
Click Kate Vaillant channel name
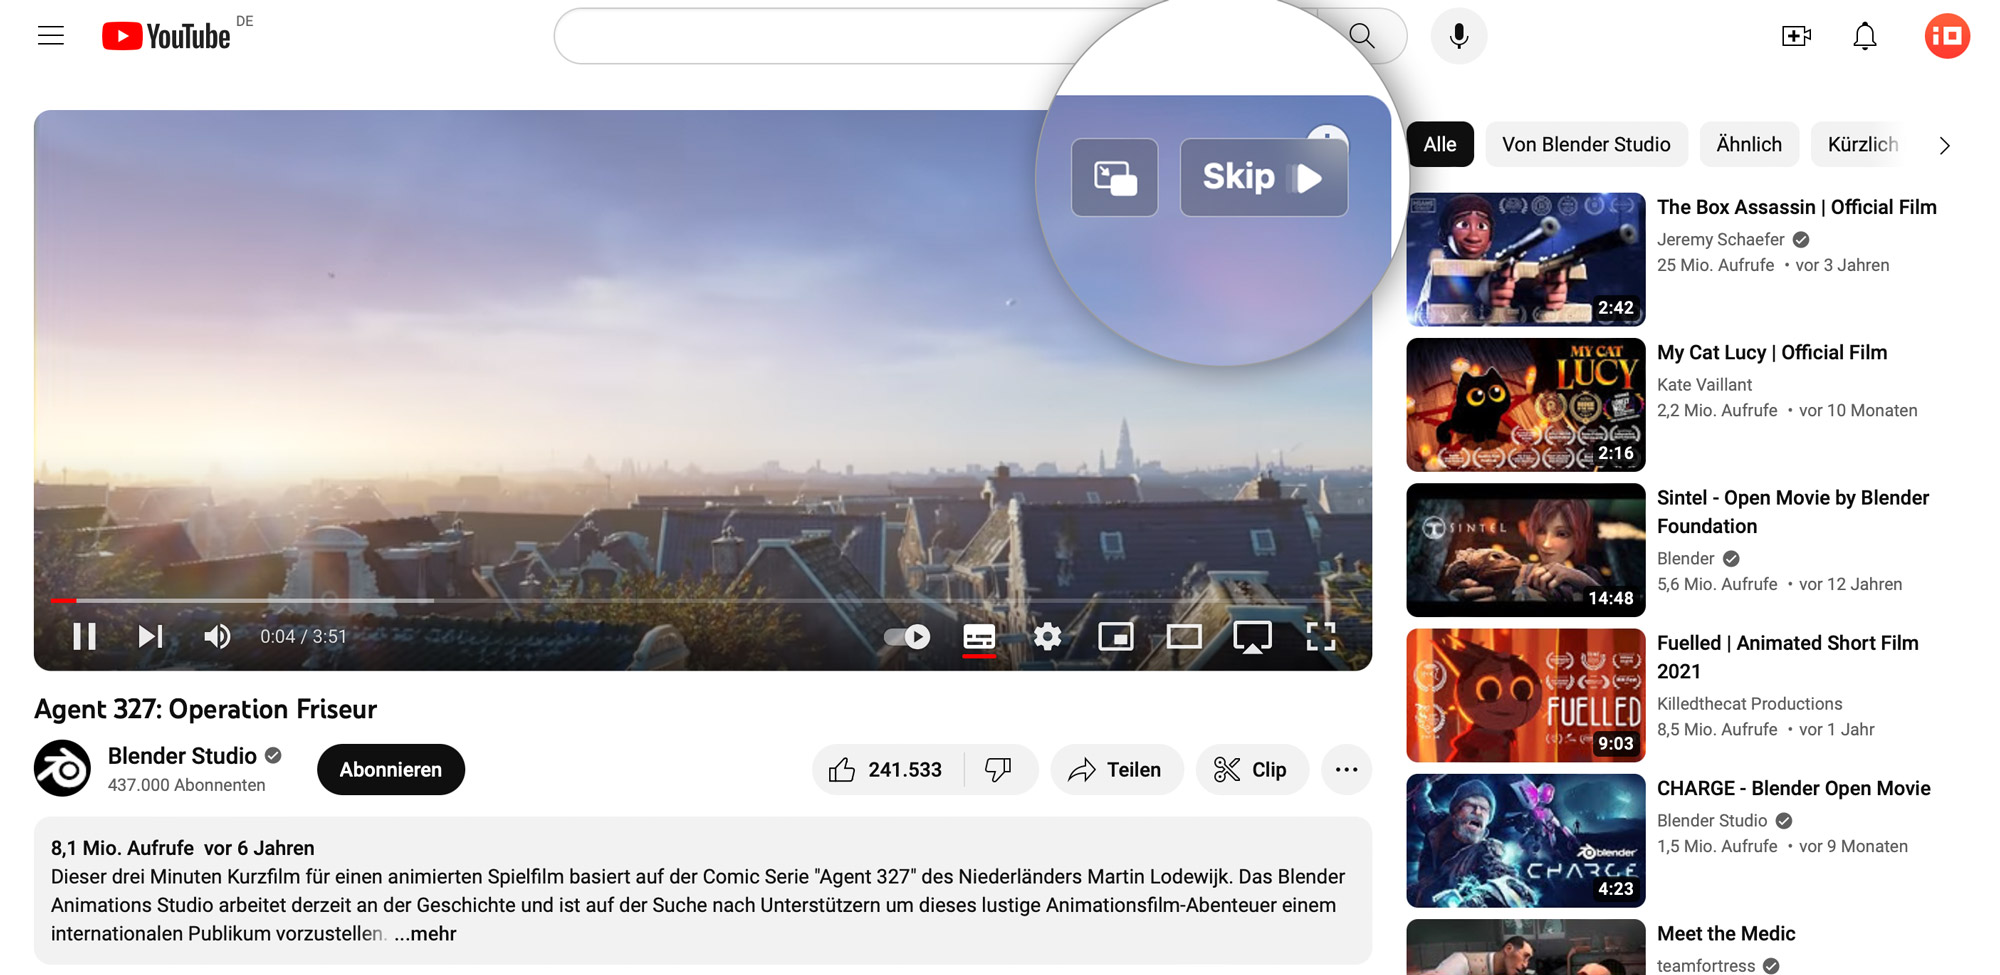coord(1705,385)
